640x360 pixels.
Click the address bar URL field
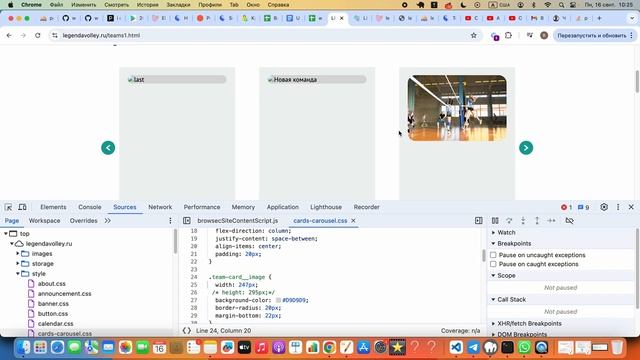(x=261, y=36)
